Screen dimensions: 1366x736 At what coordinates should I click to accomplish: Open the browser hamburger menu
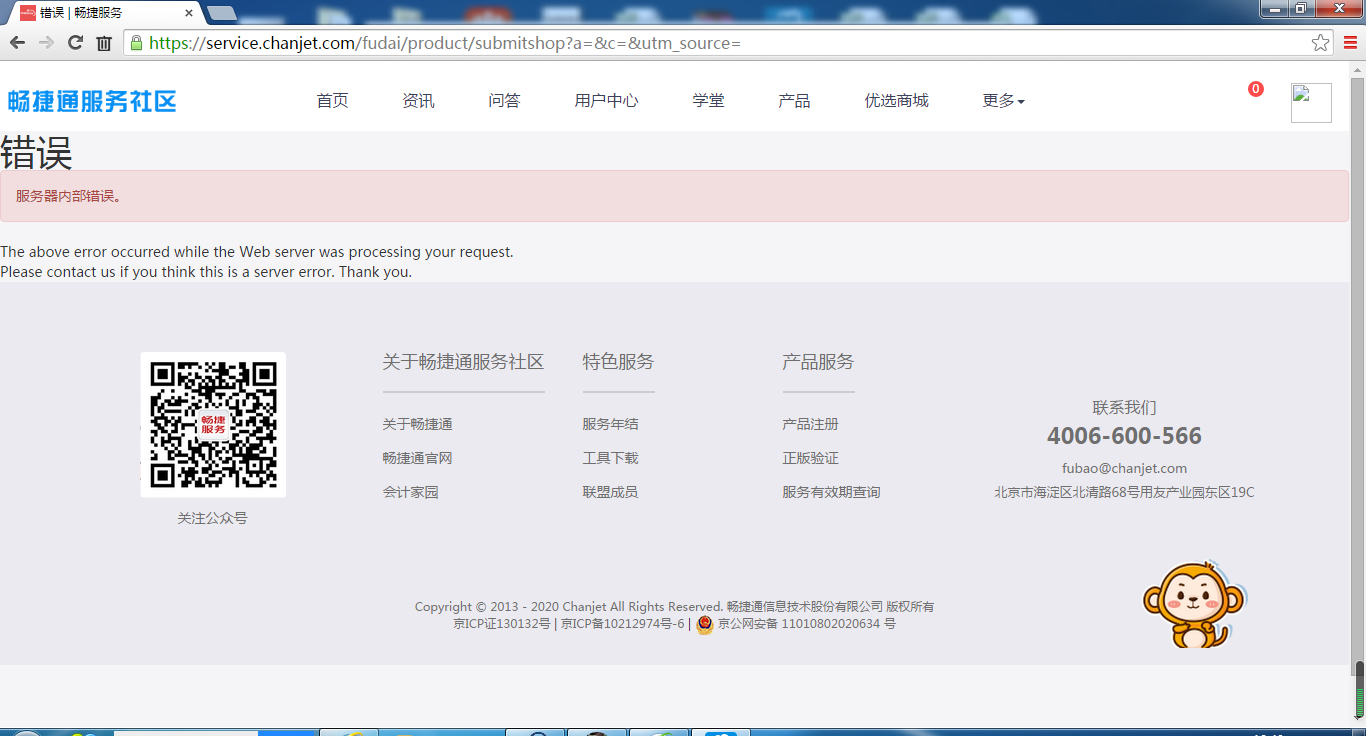(x=1350, y=43)
